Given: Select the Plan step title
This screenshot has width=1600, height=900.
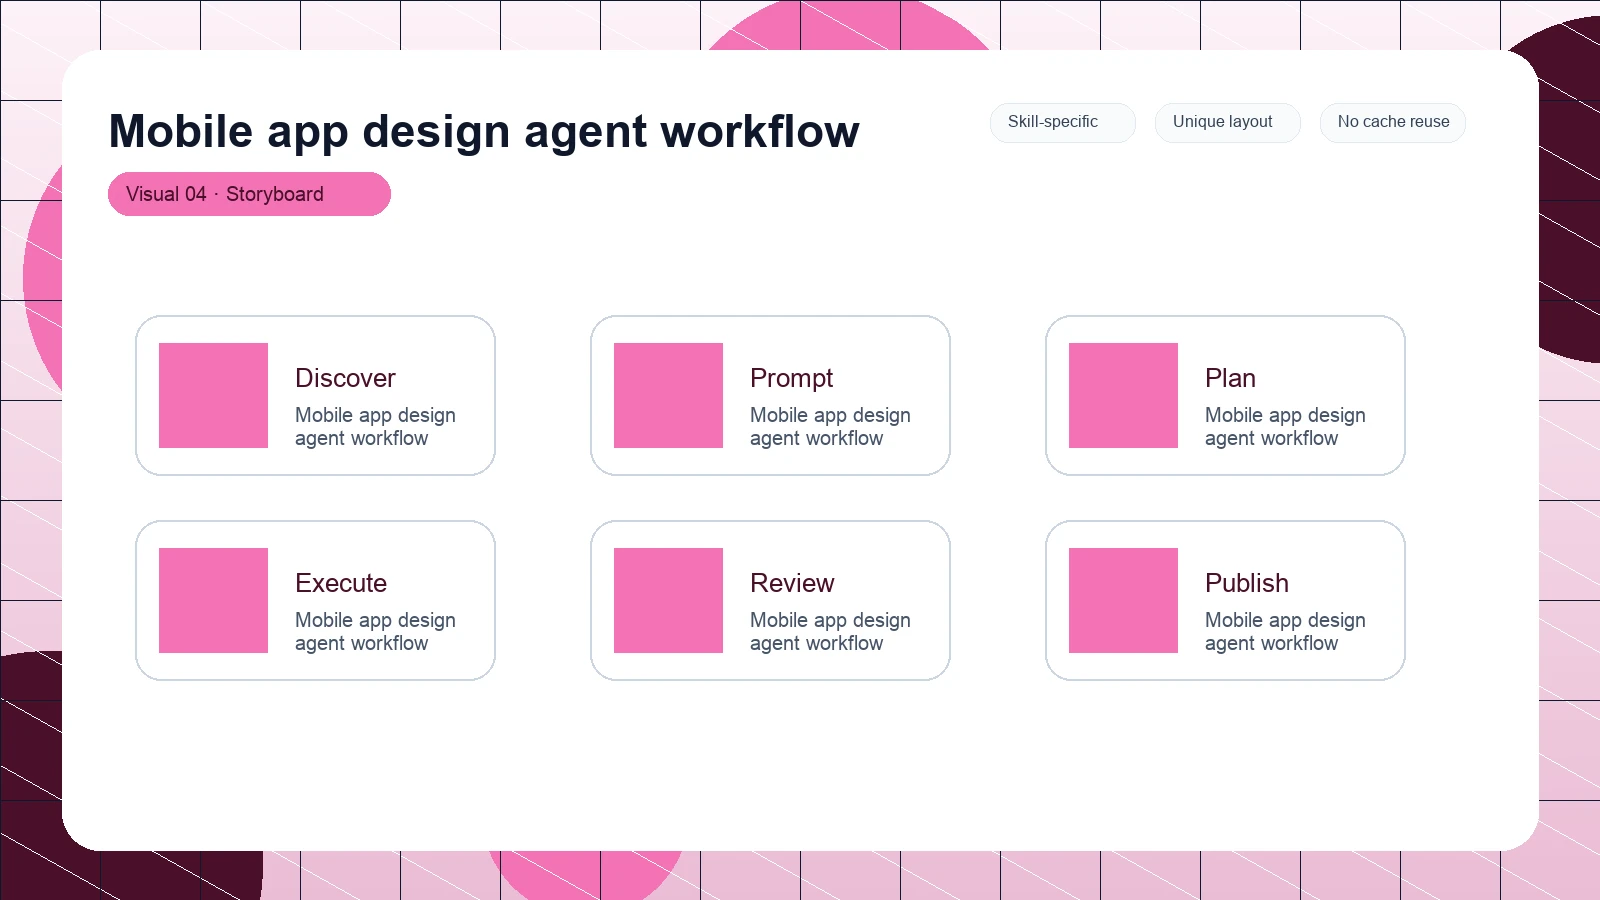Looking at the screenshot, I should pyautogui.click(x=1230, y=378).
